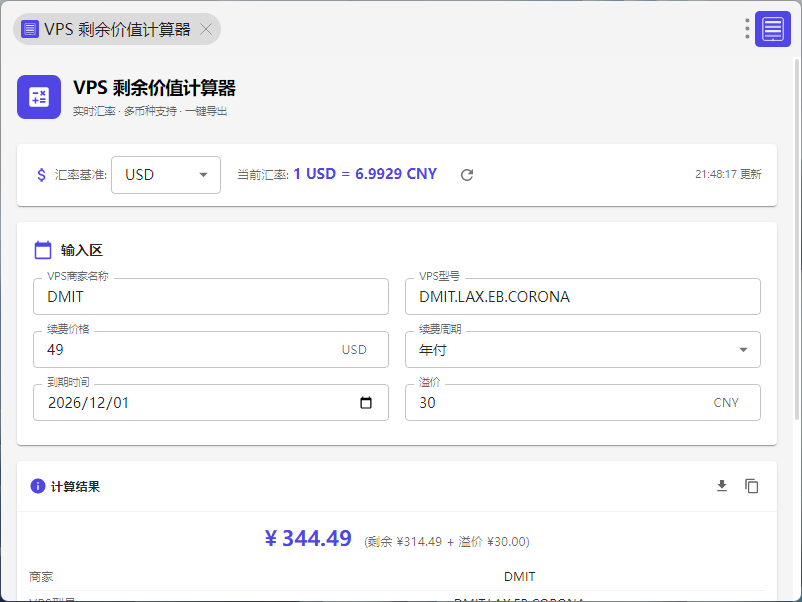This screenshot has width=802, height=602.
Task: Copy the calculation results
Action: pyautogui.click(x=752, y=486)
